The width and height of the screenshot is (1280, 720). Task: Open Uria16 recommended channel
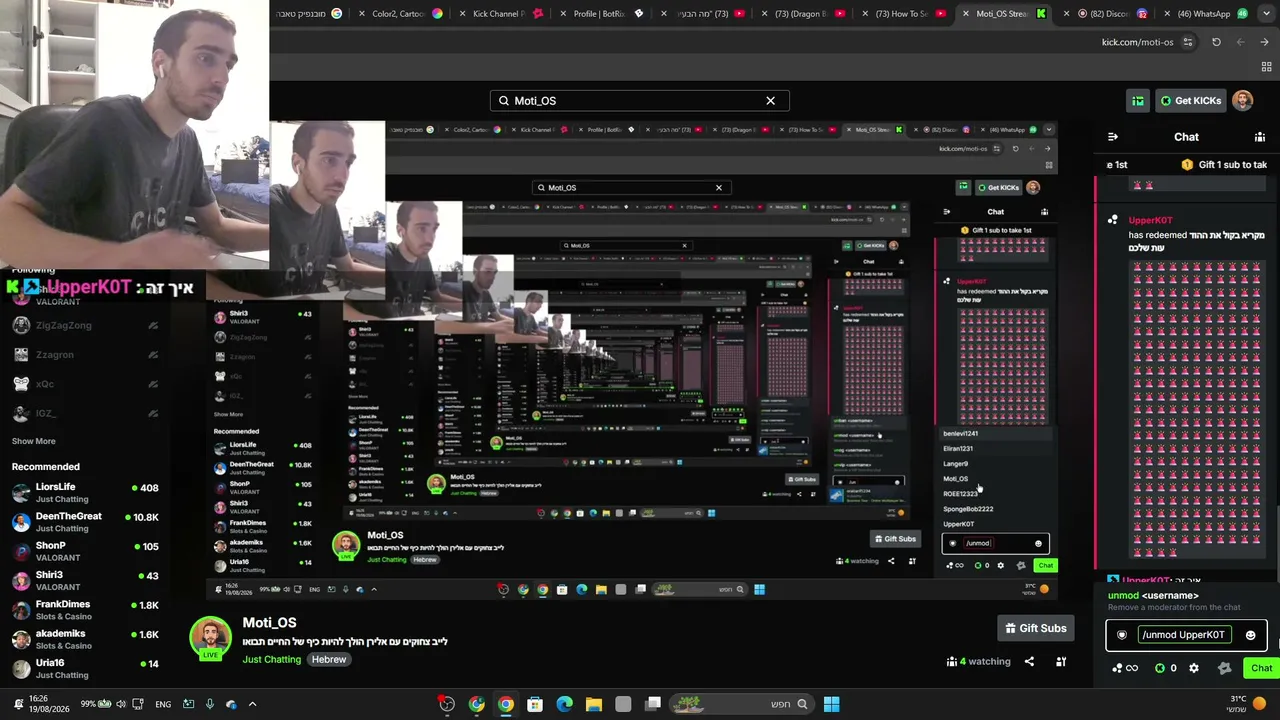84,667
